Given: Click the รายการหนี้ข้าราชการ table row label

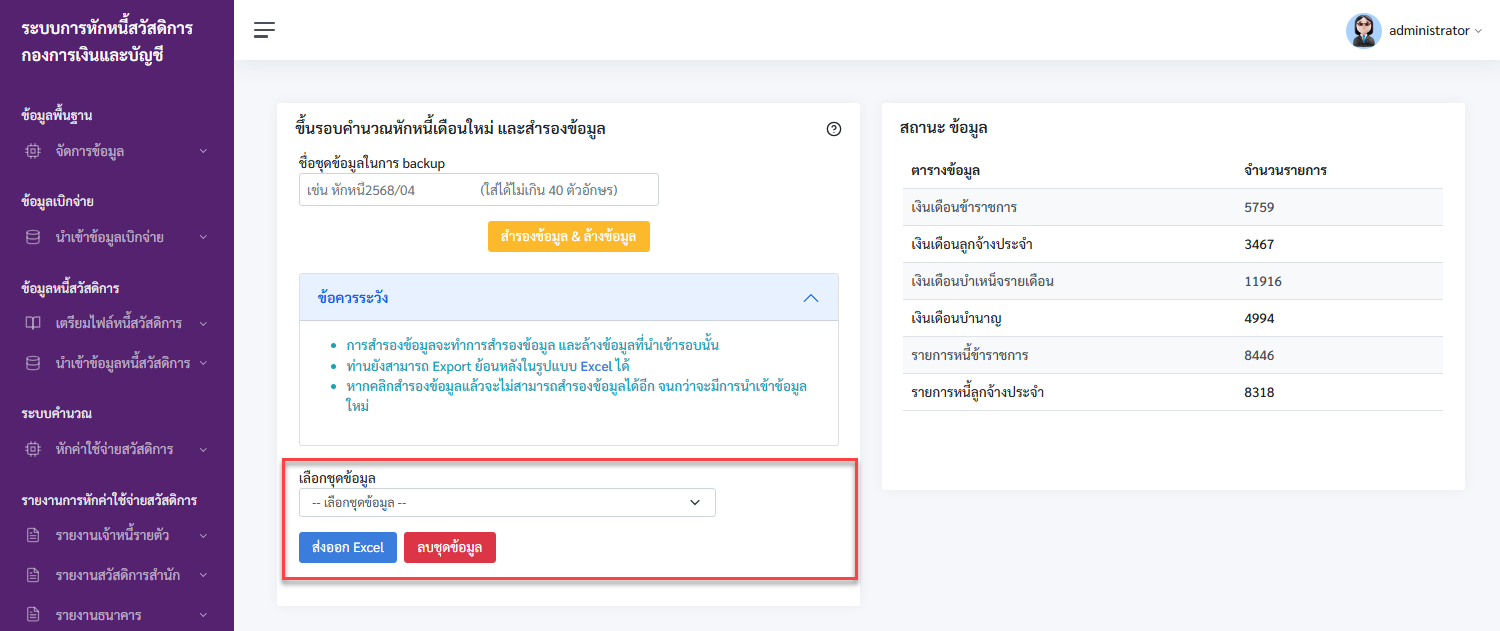Looking at the screenshot, I should (970, 355).
